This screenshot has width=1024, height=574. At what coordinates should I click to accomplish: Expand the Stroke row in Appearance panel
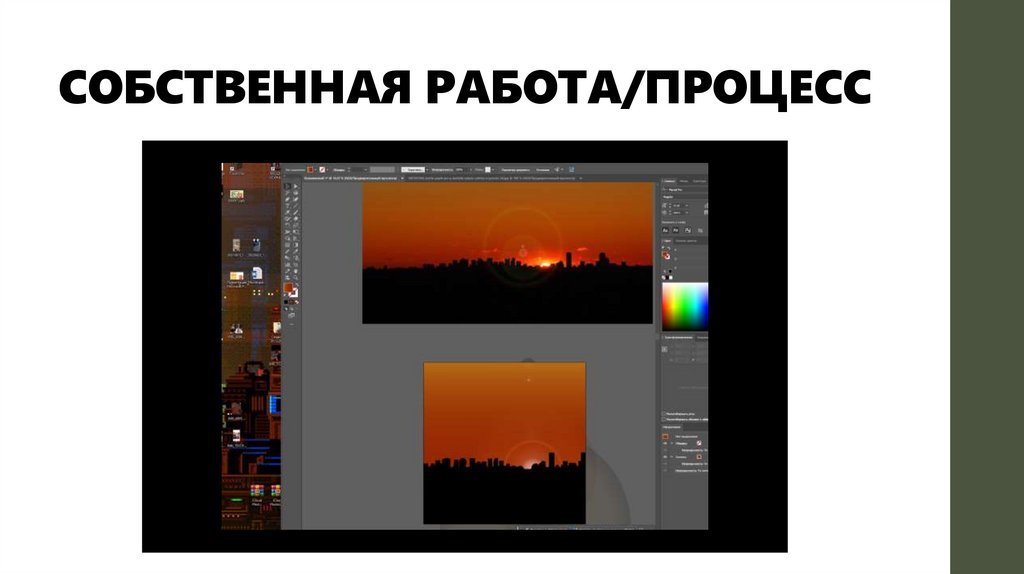[x=672, y=443]
